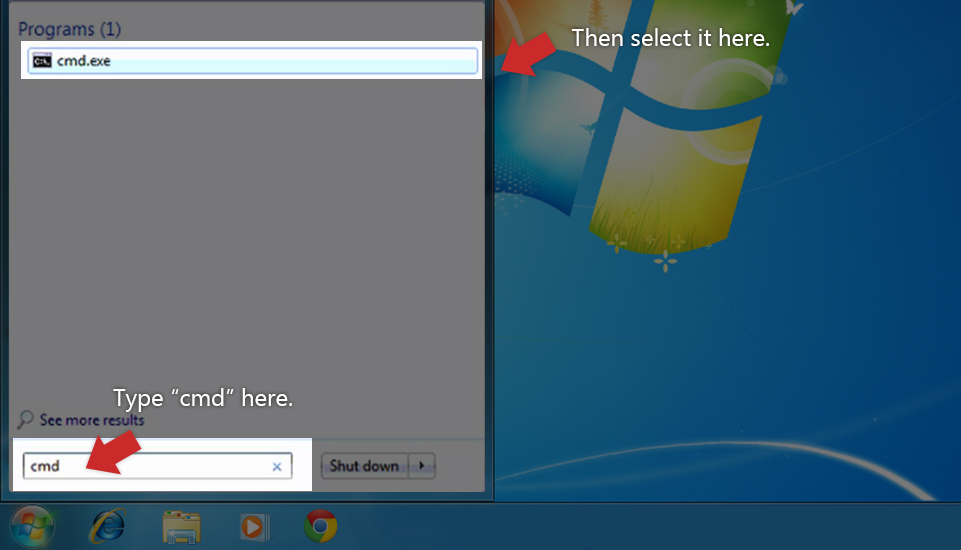Expand the Shut down options arrow

[422, 466]
